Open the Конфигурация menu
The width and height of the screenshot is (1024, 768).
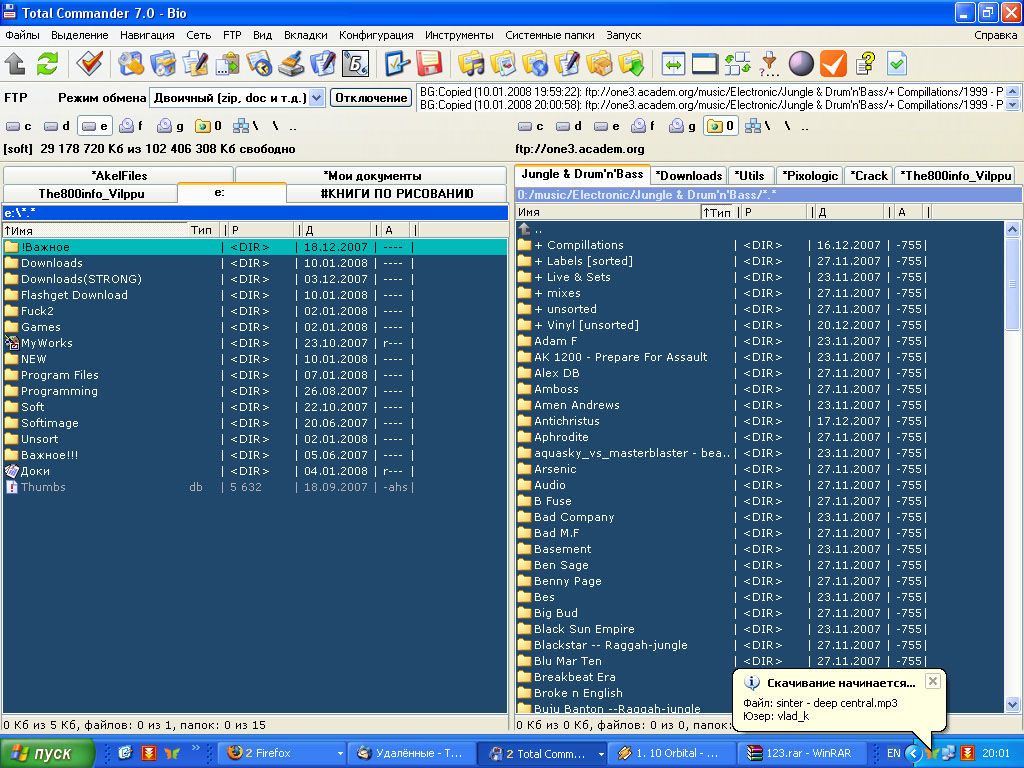(376, 35)
